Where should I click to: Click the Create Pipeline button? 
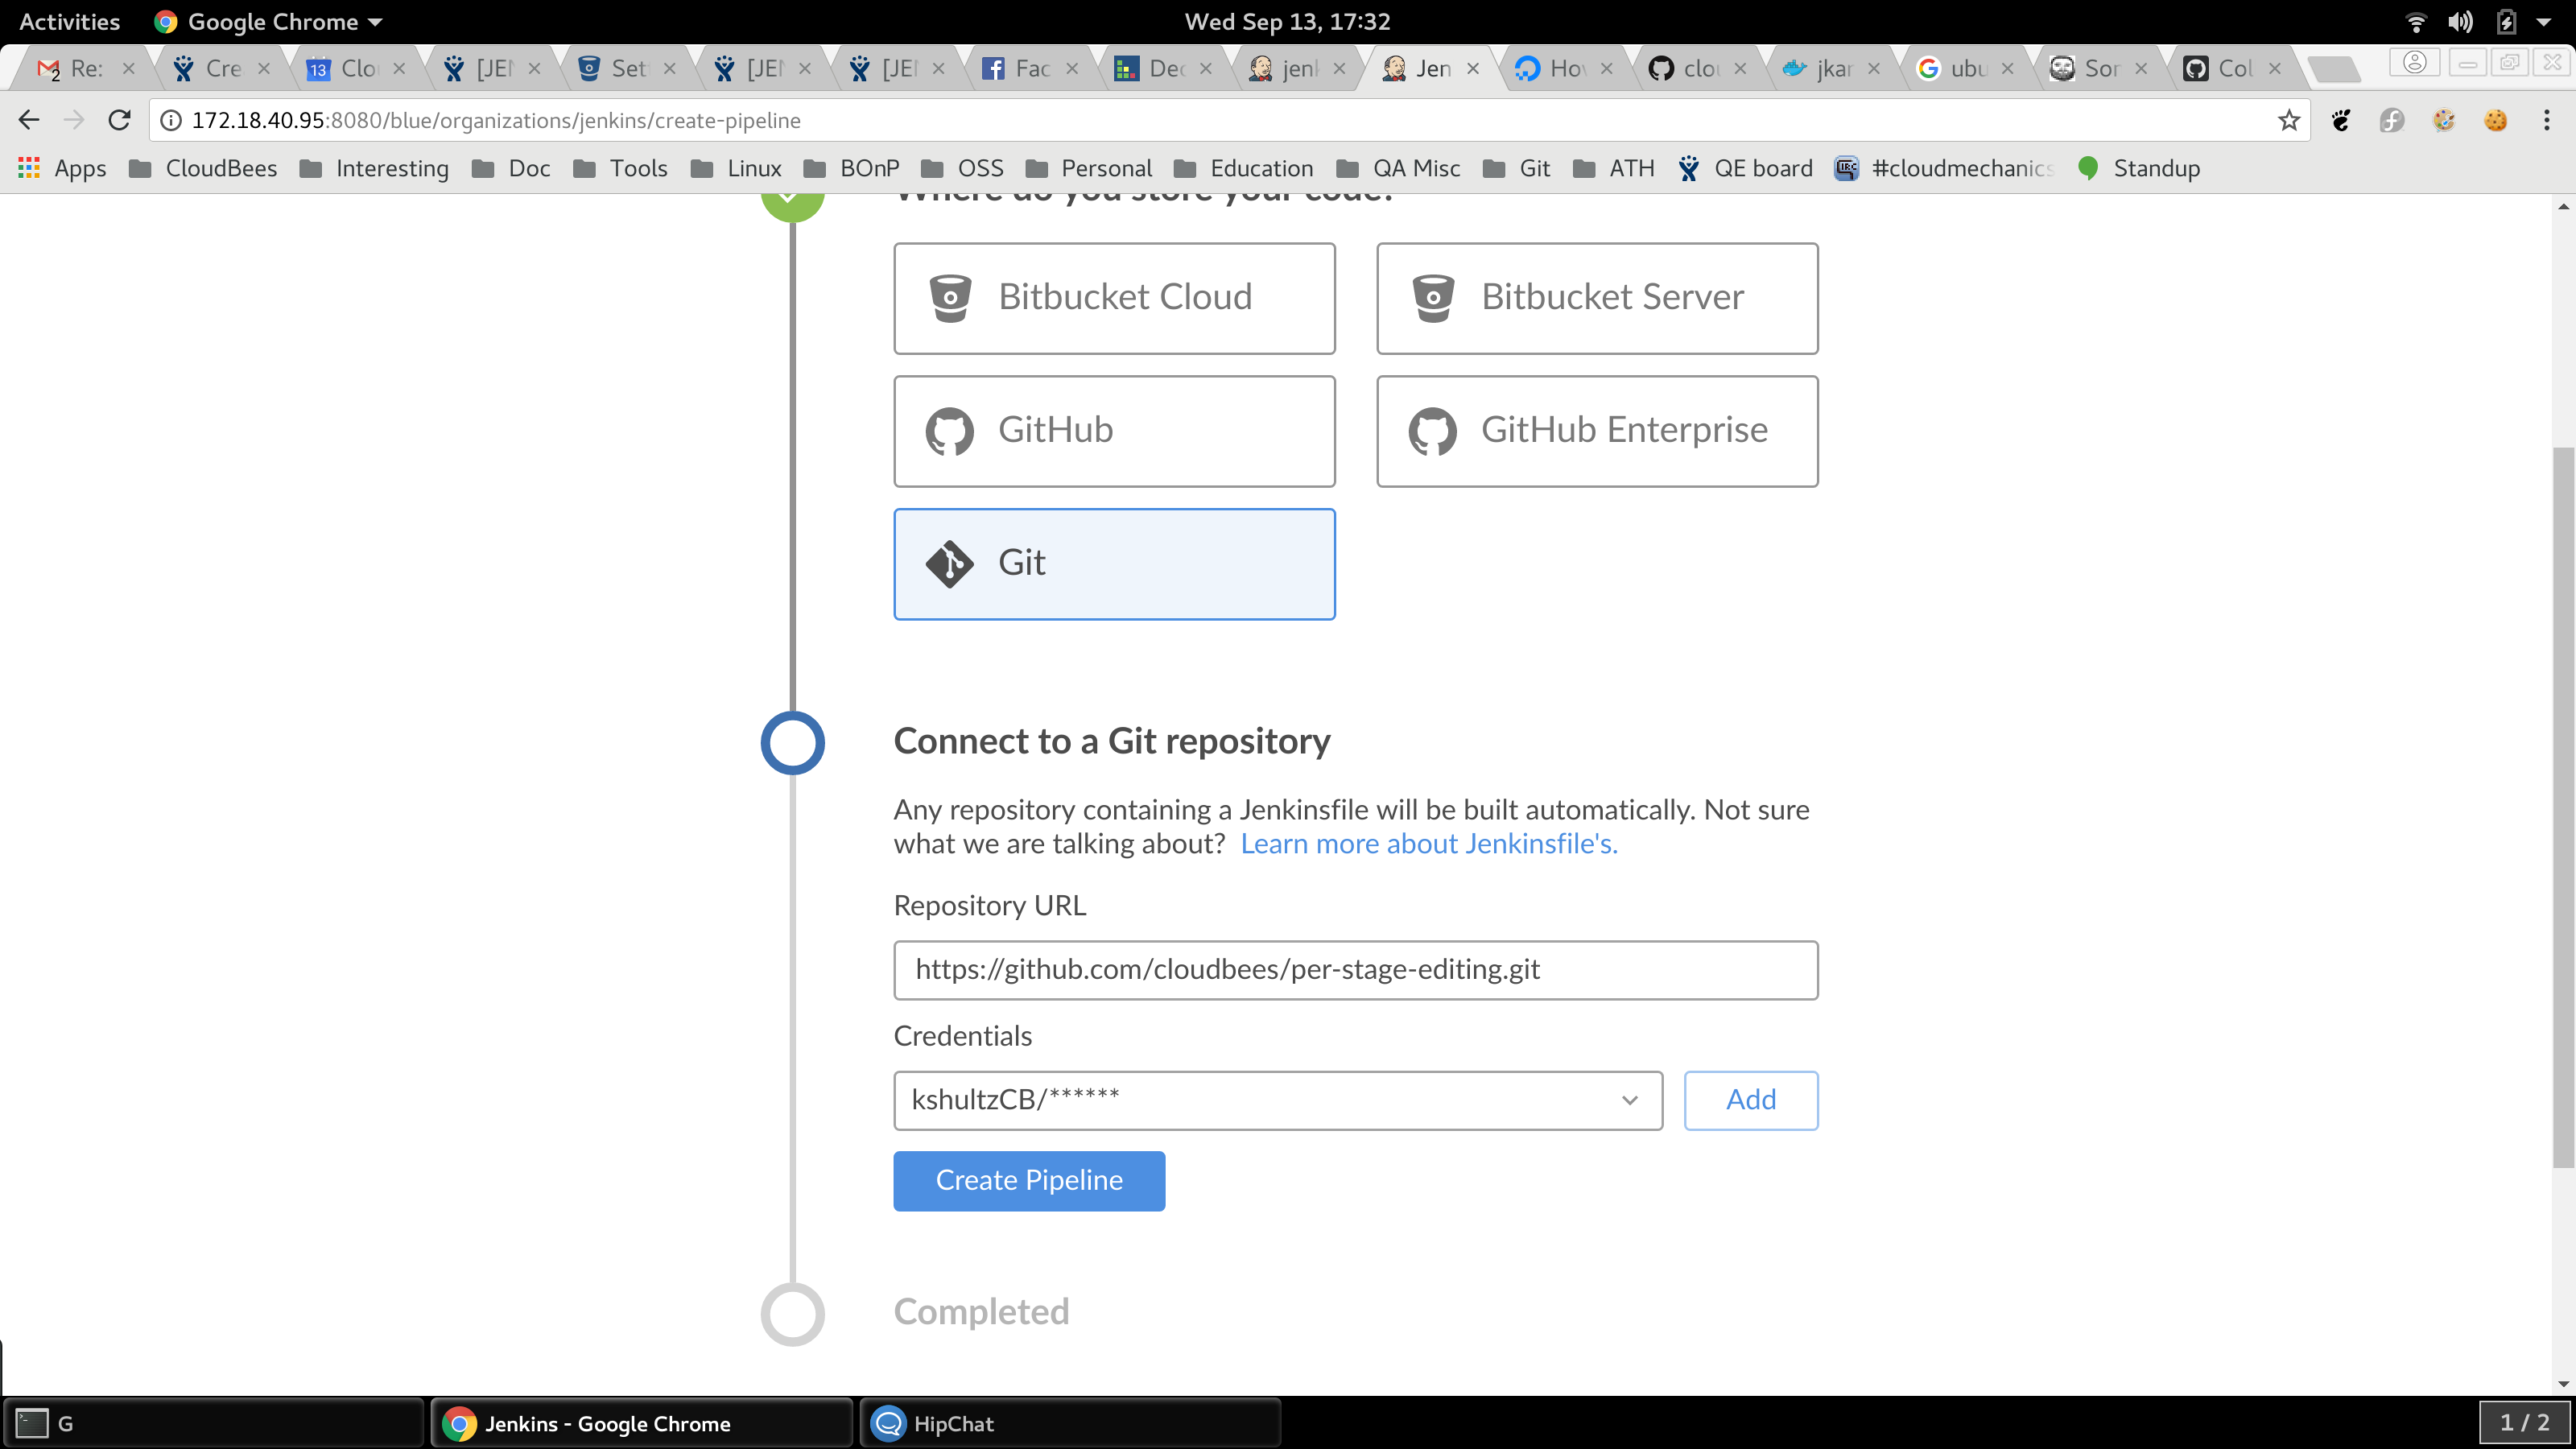[1028, 1180]
